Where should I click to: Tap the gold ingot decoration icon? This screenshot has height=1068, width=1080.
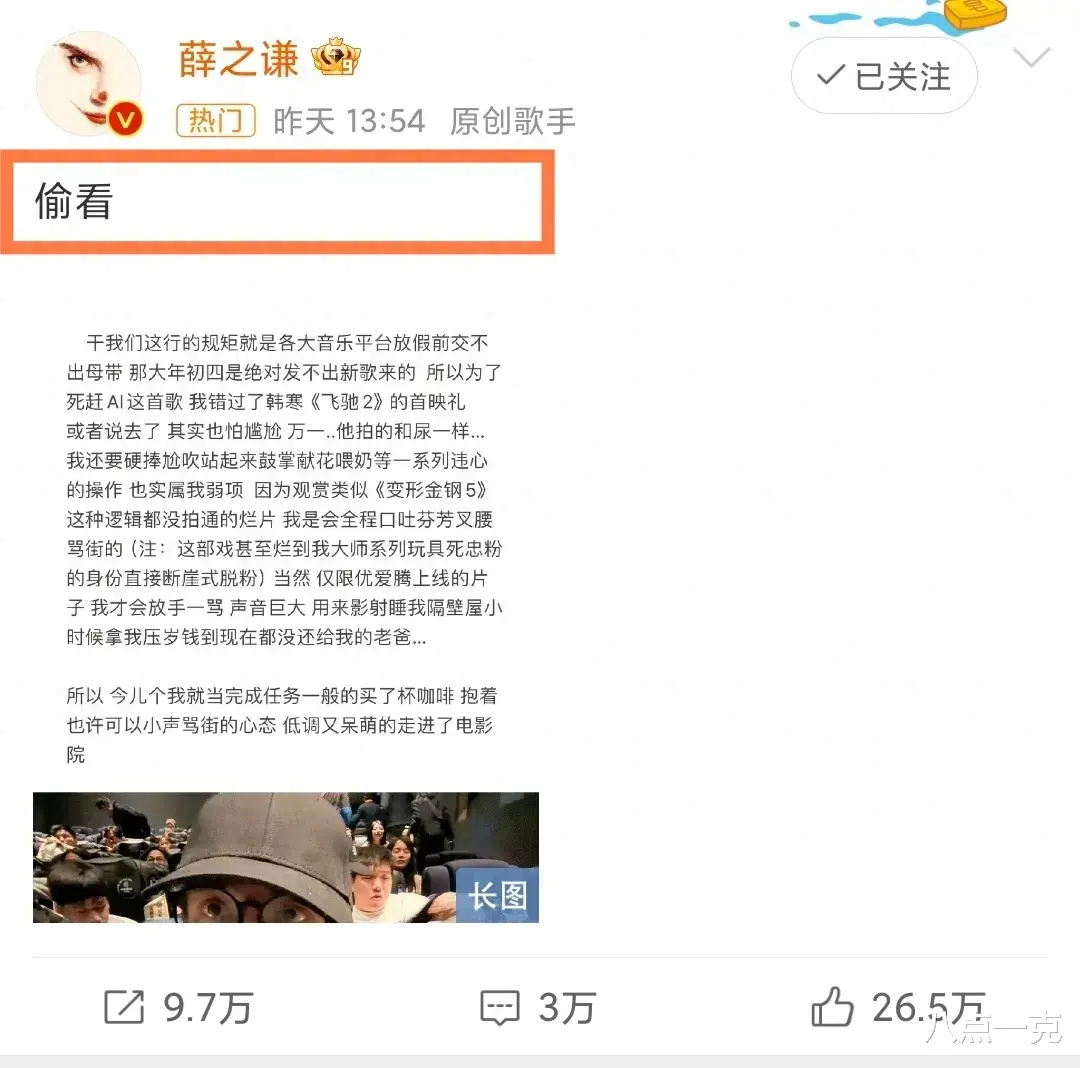click(x=975, y=14)
